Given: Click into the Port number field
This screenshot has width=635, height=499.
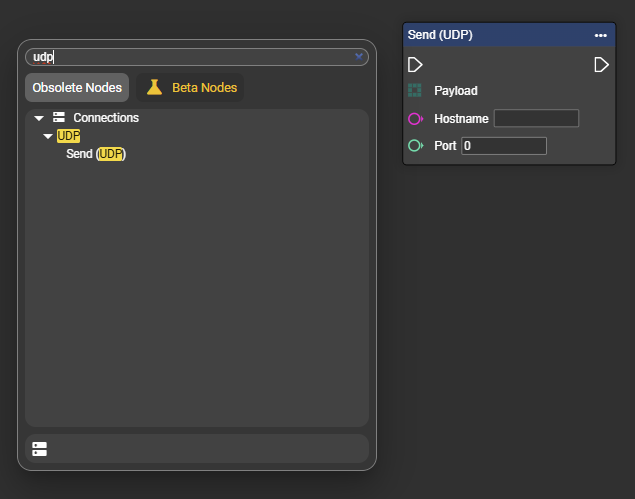Looking at the screenshot, I should 504,146.
